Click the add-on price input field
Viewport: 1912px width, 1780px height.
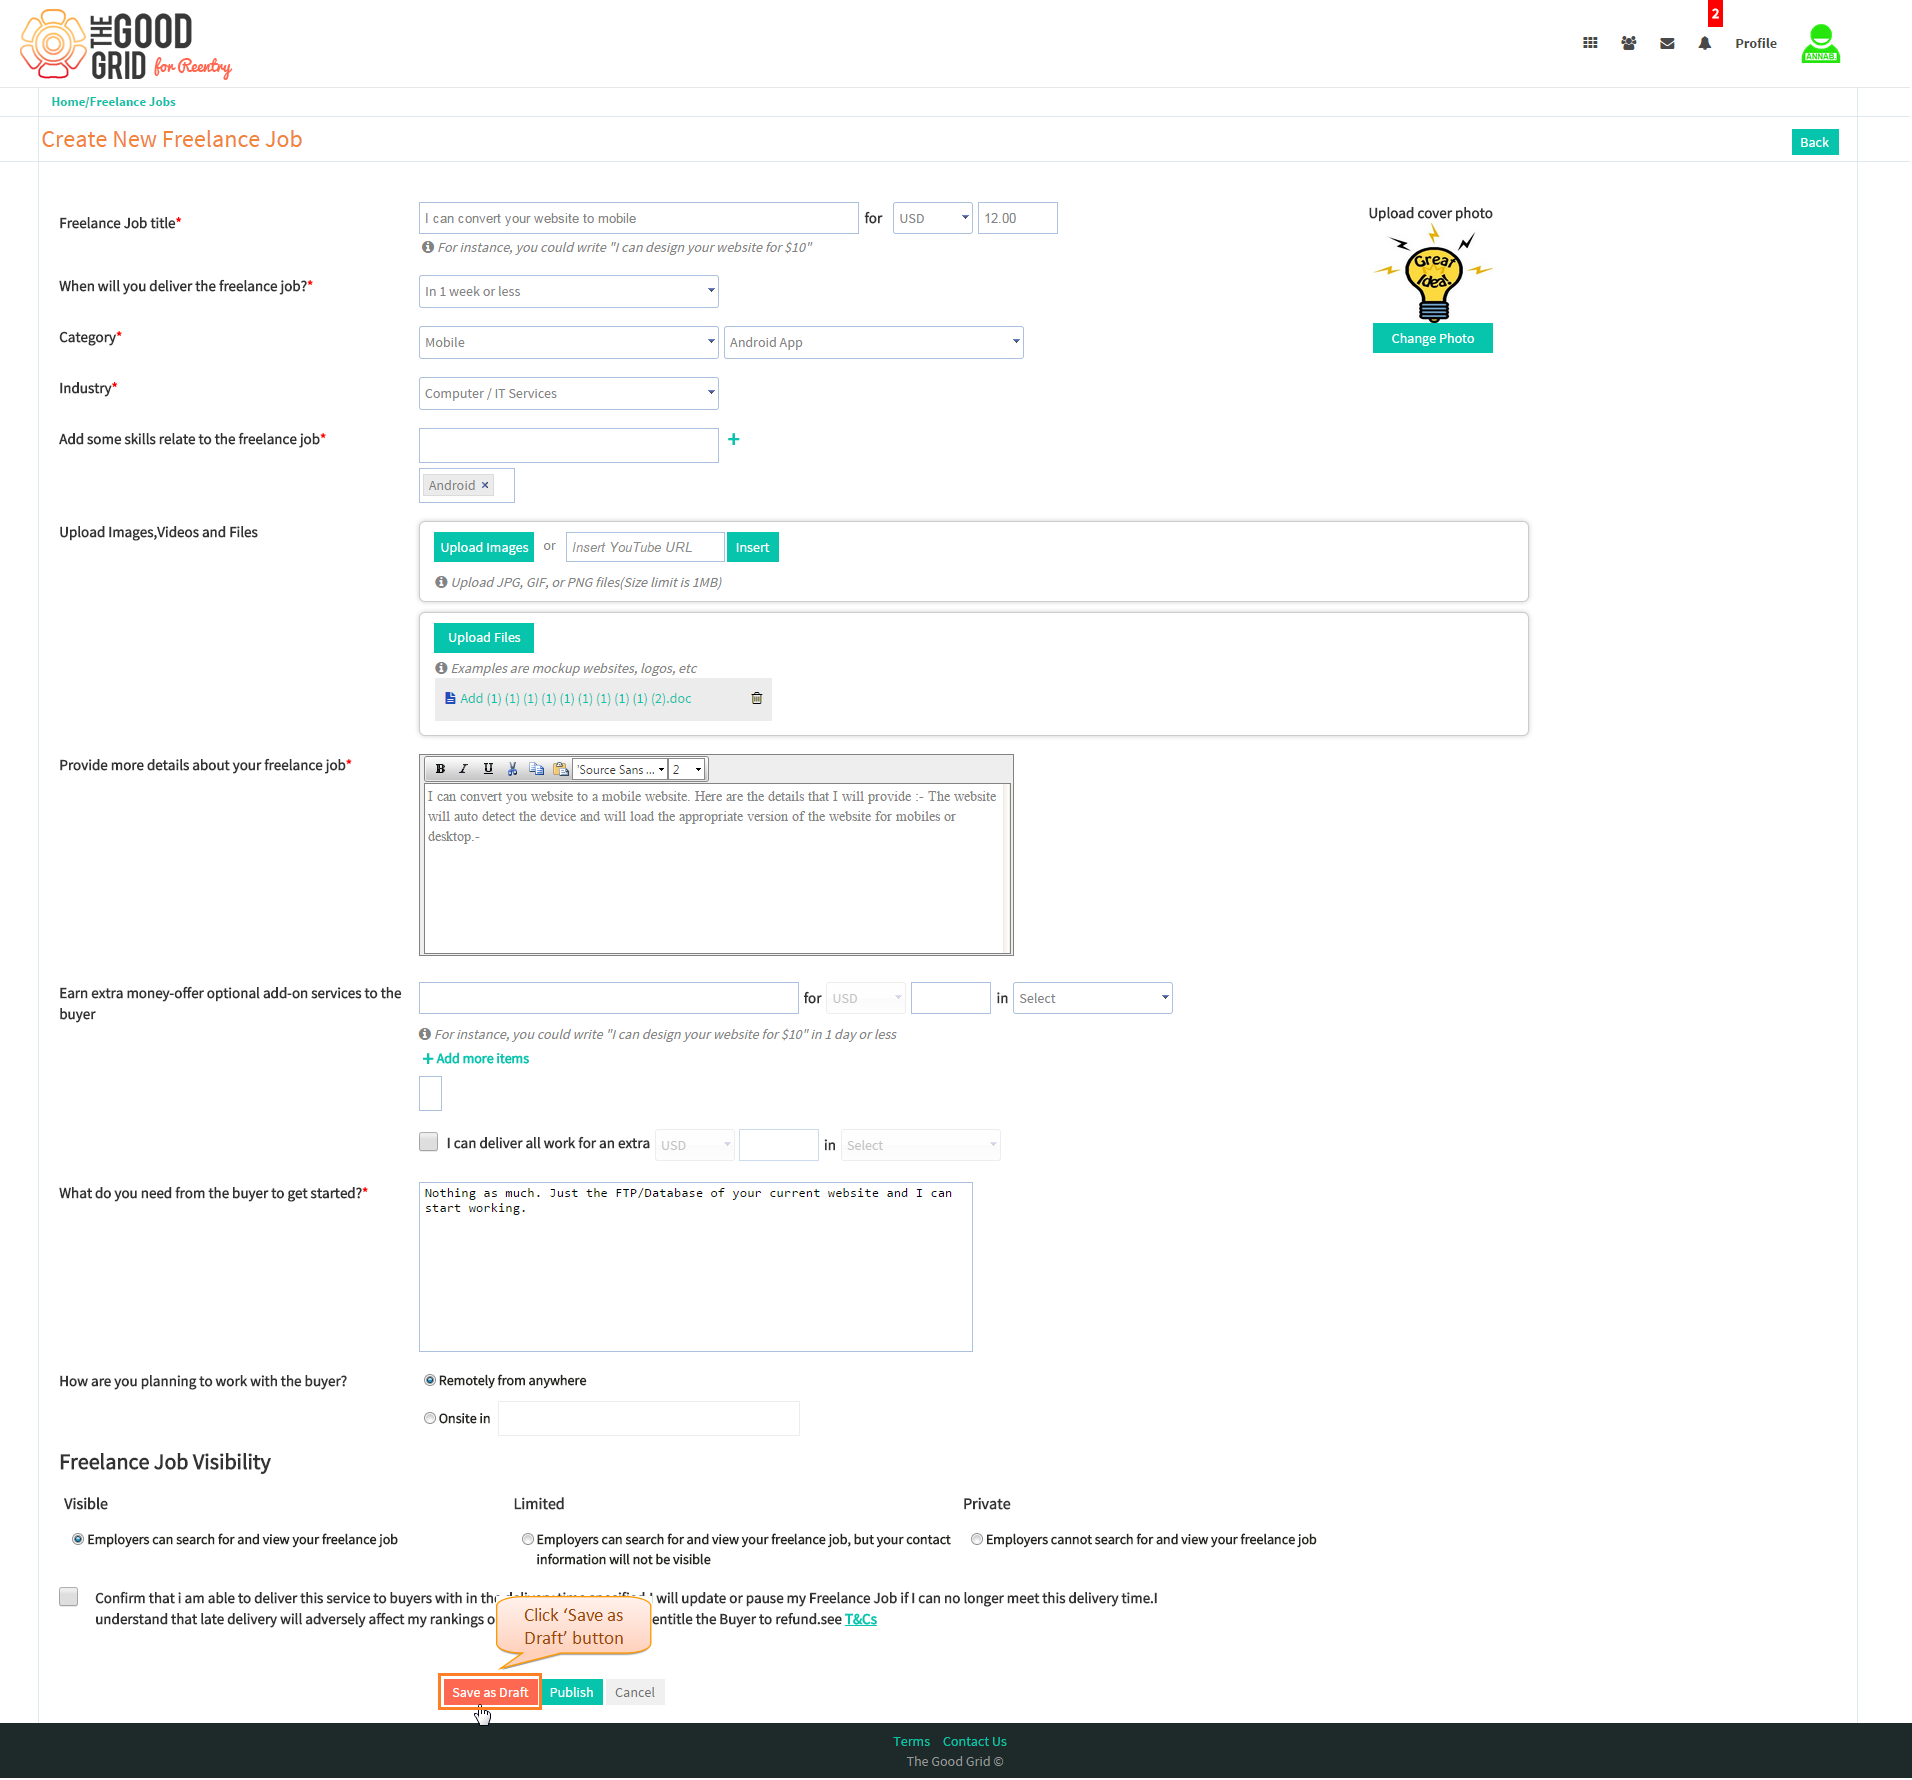(951, 998)
